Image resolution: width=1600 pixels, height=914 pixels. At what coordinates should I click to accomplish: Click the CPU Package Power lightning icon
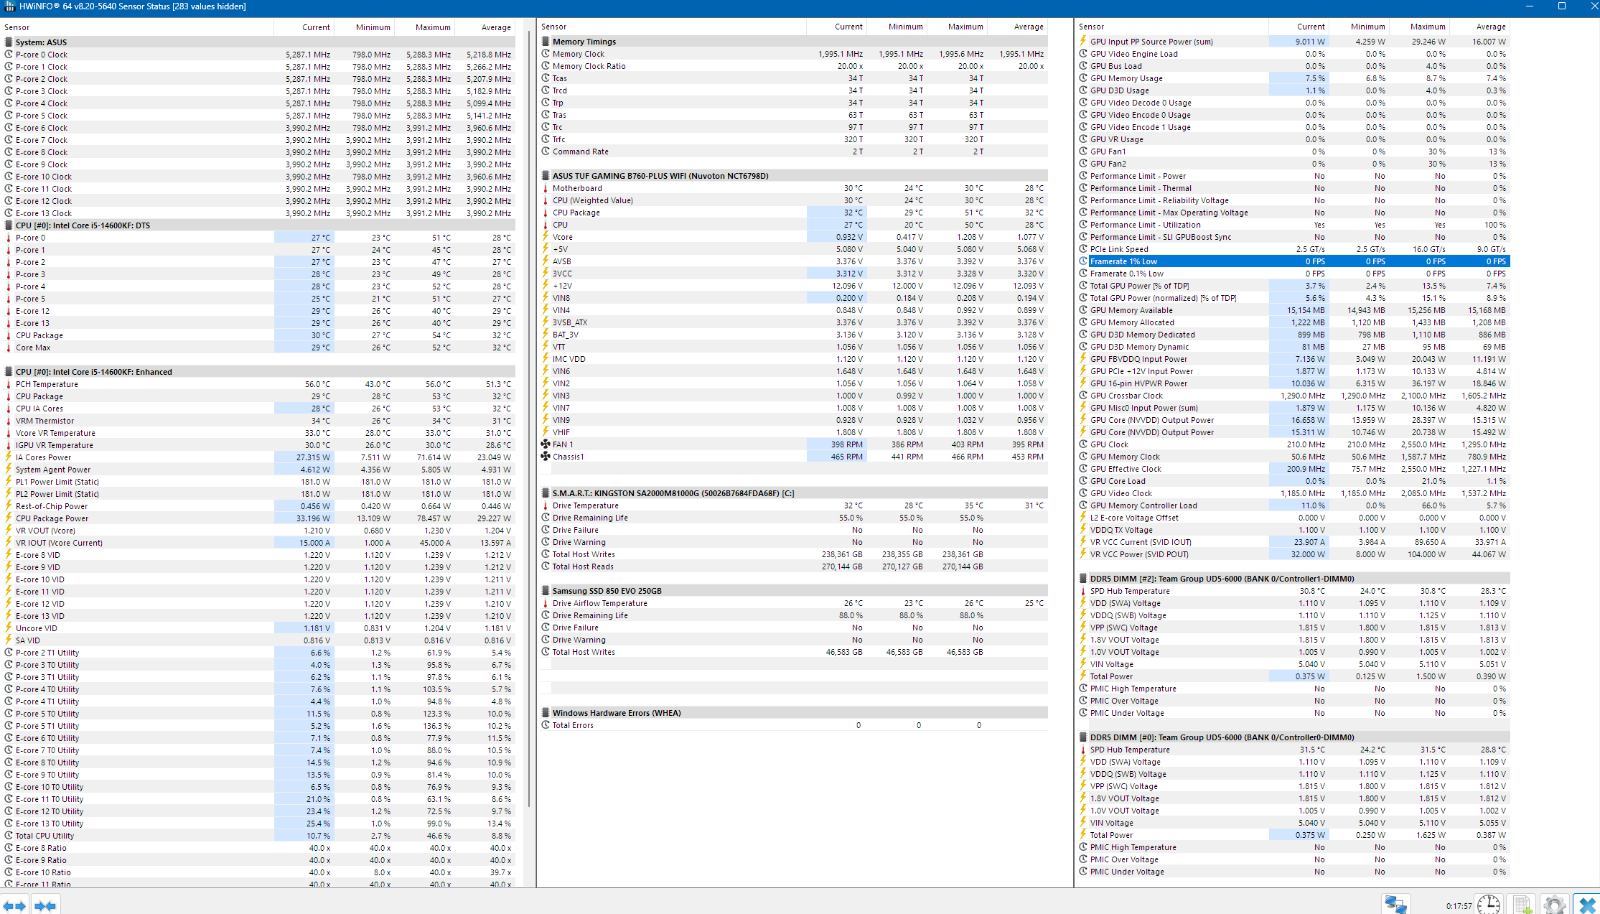click(x=9, y=518)
